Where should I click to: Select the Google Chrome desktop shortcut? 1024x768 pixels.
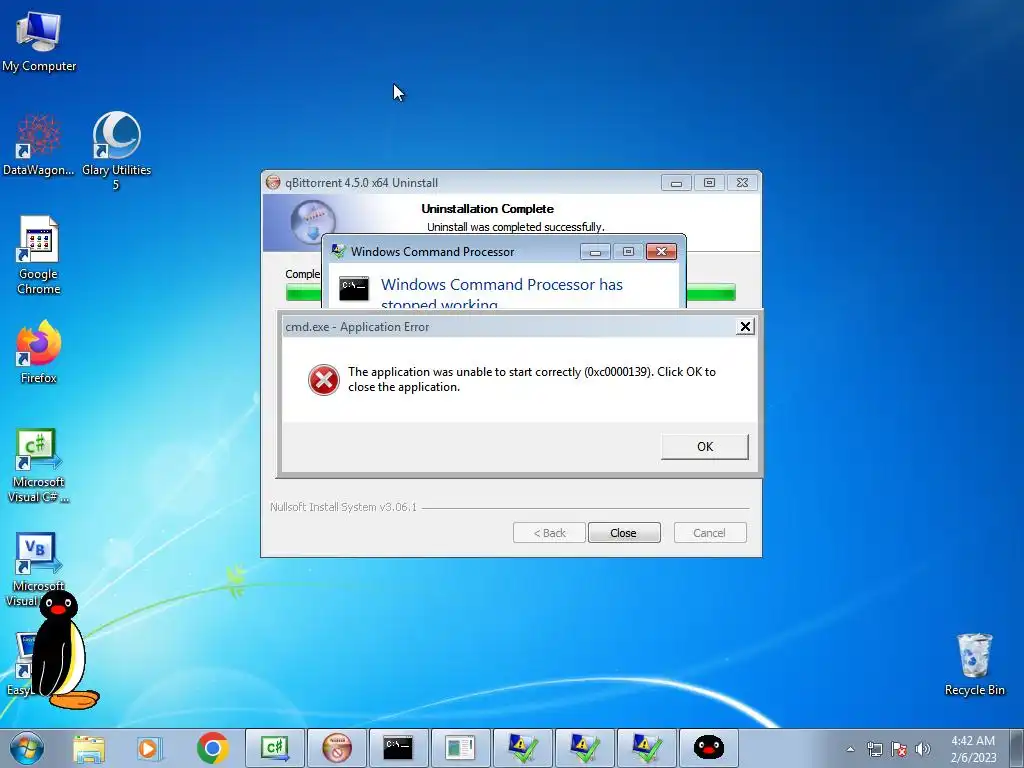coord(39,255)
